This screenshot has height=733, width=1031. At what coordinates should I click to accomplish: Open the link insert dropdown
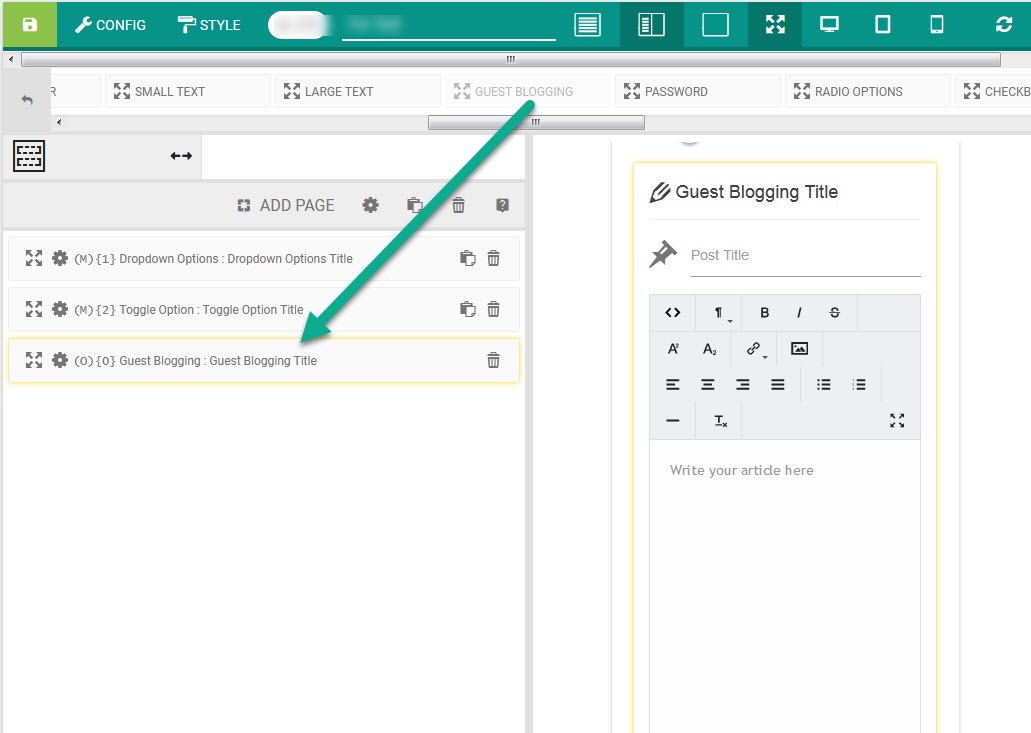click(x=756, y=349)
